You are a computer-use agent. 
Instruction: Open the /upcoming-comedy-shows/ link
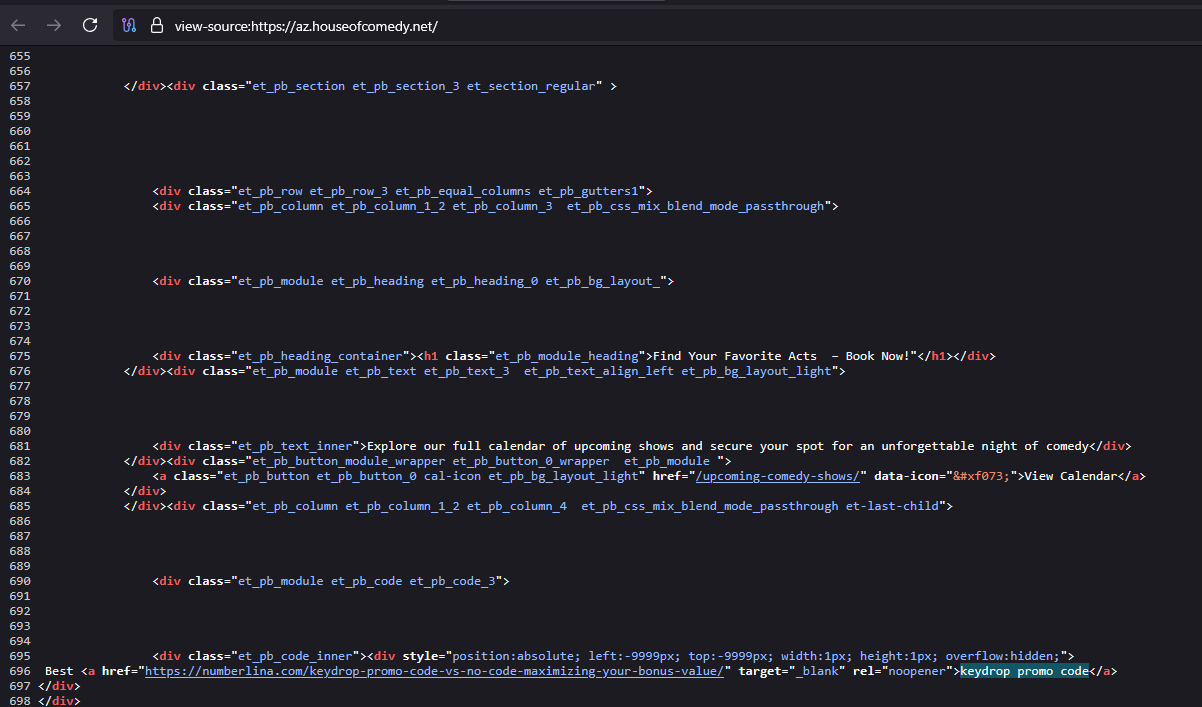[780, 476]
